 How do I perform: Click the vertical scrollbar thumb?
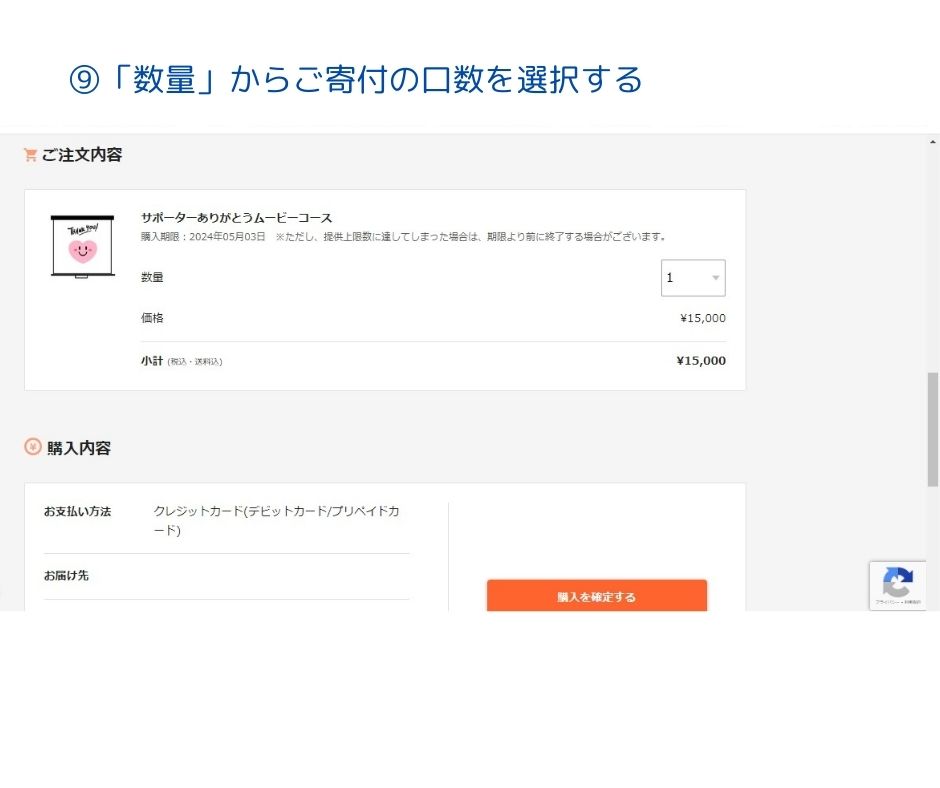pos(932,429)
